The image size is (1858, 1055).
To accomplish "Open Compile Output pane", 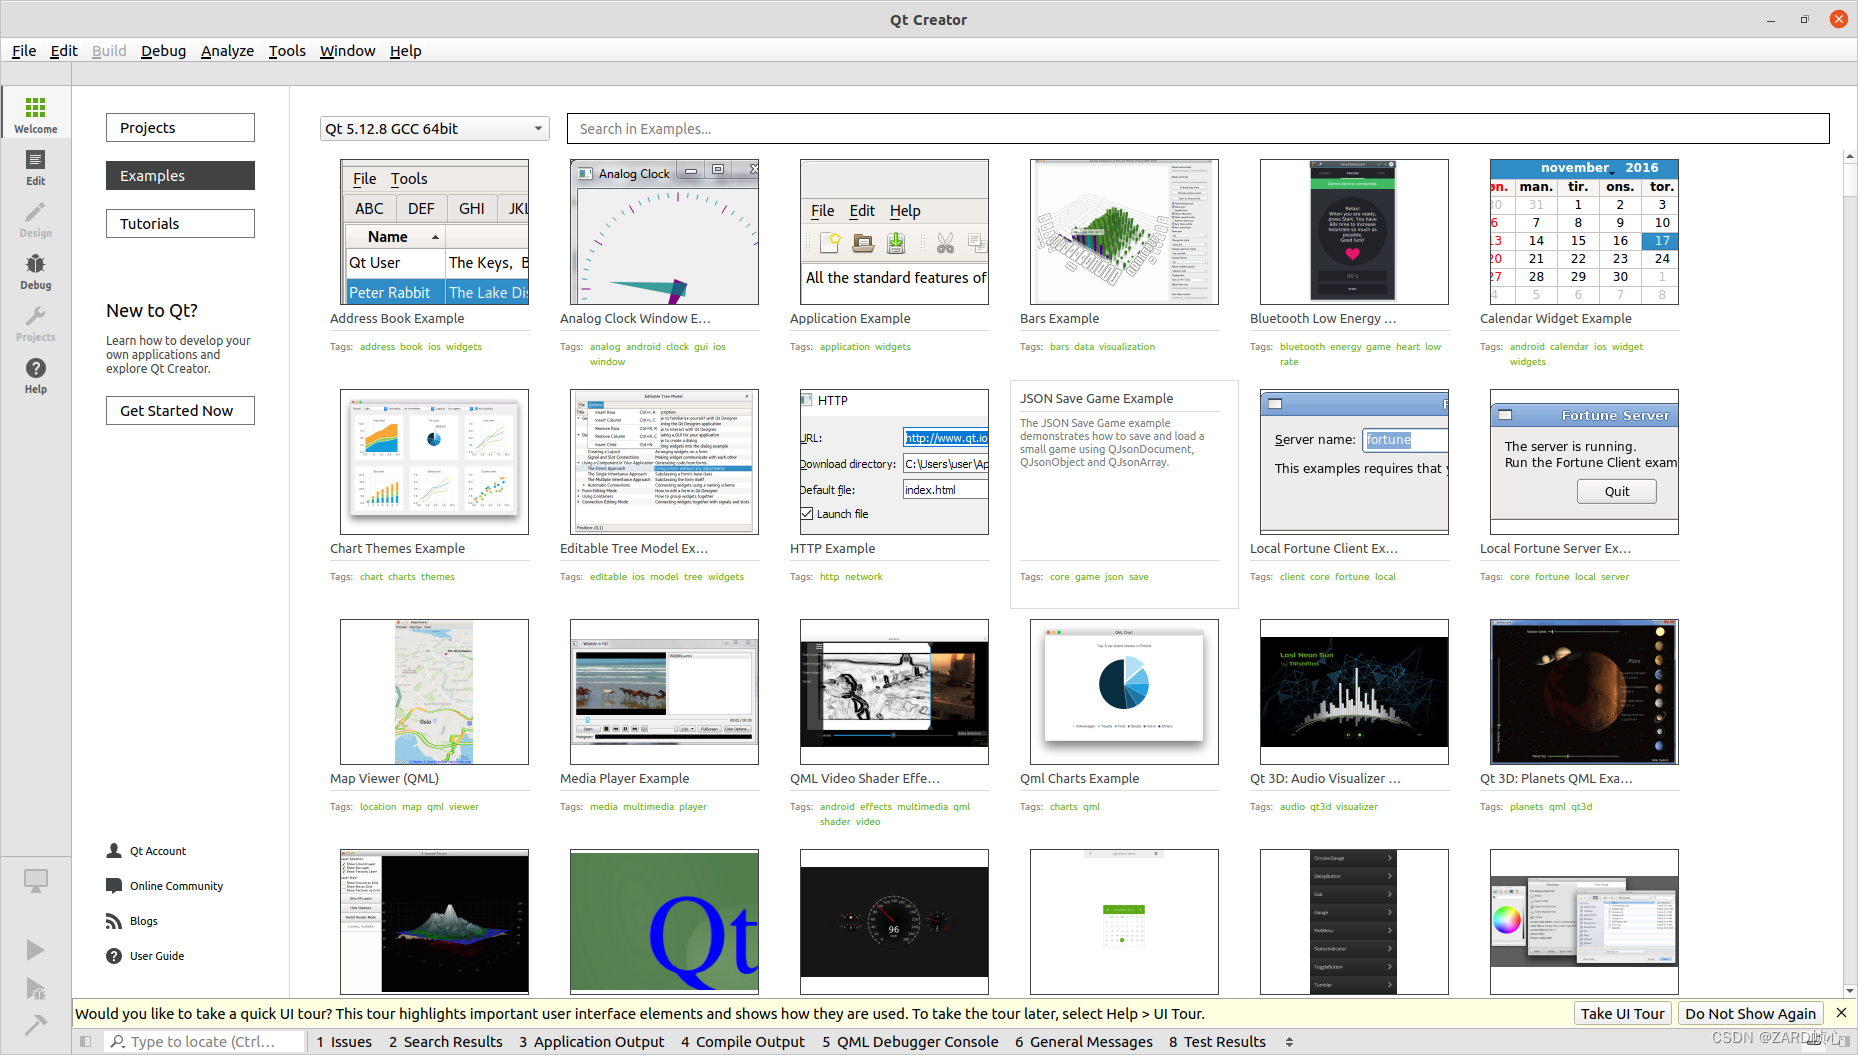I will pos(743,1041).
